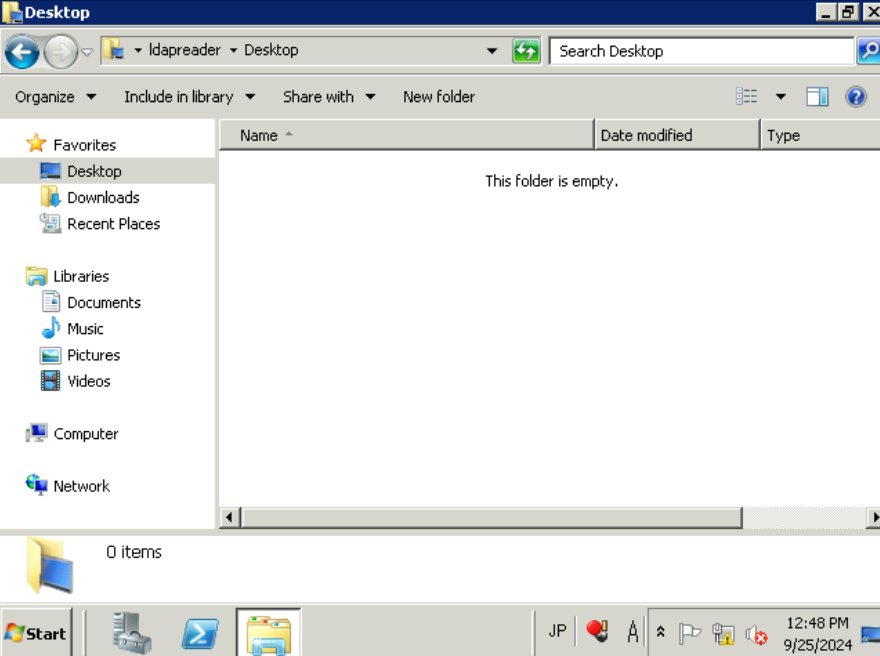Open the address bar history dropdown
Image resolution: width=880 pixels, height=656 pixels.
pyautogui.click(x=492, y=51)
